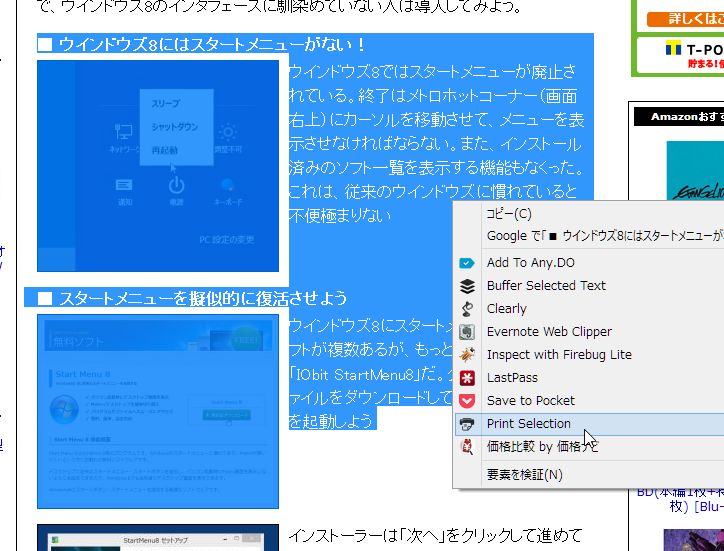Click the Amazonおす sidebar header
The height and width of the screenshot is (551, 724).
[x=679, y=117]
